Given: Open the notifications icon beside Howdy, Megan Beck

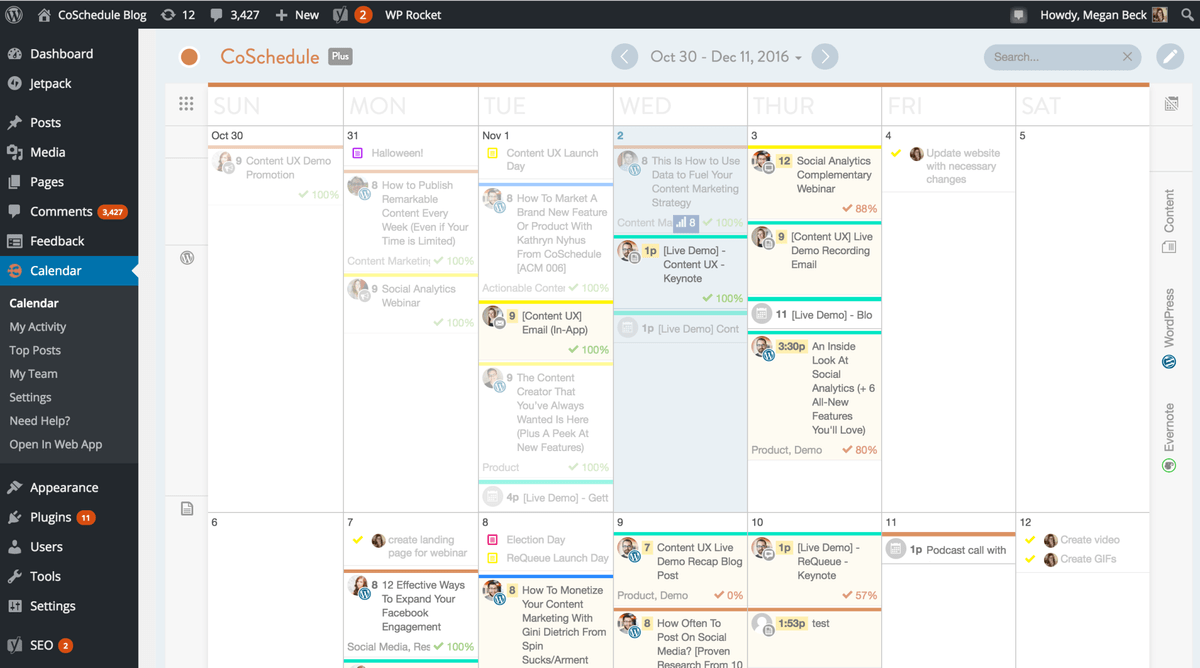Looking at the screenshot, I should coord(1018,15).
